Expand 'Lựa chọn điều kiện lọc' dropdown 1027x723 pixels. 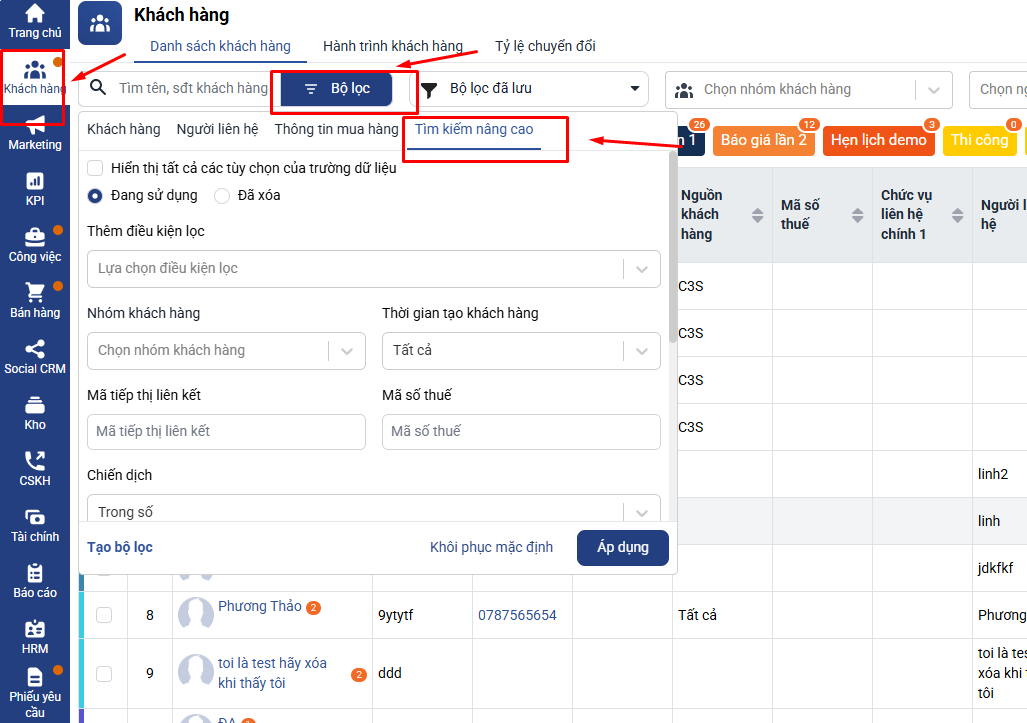[x=373, y=269]
